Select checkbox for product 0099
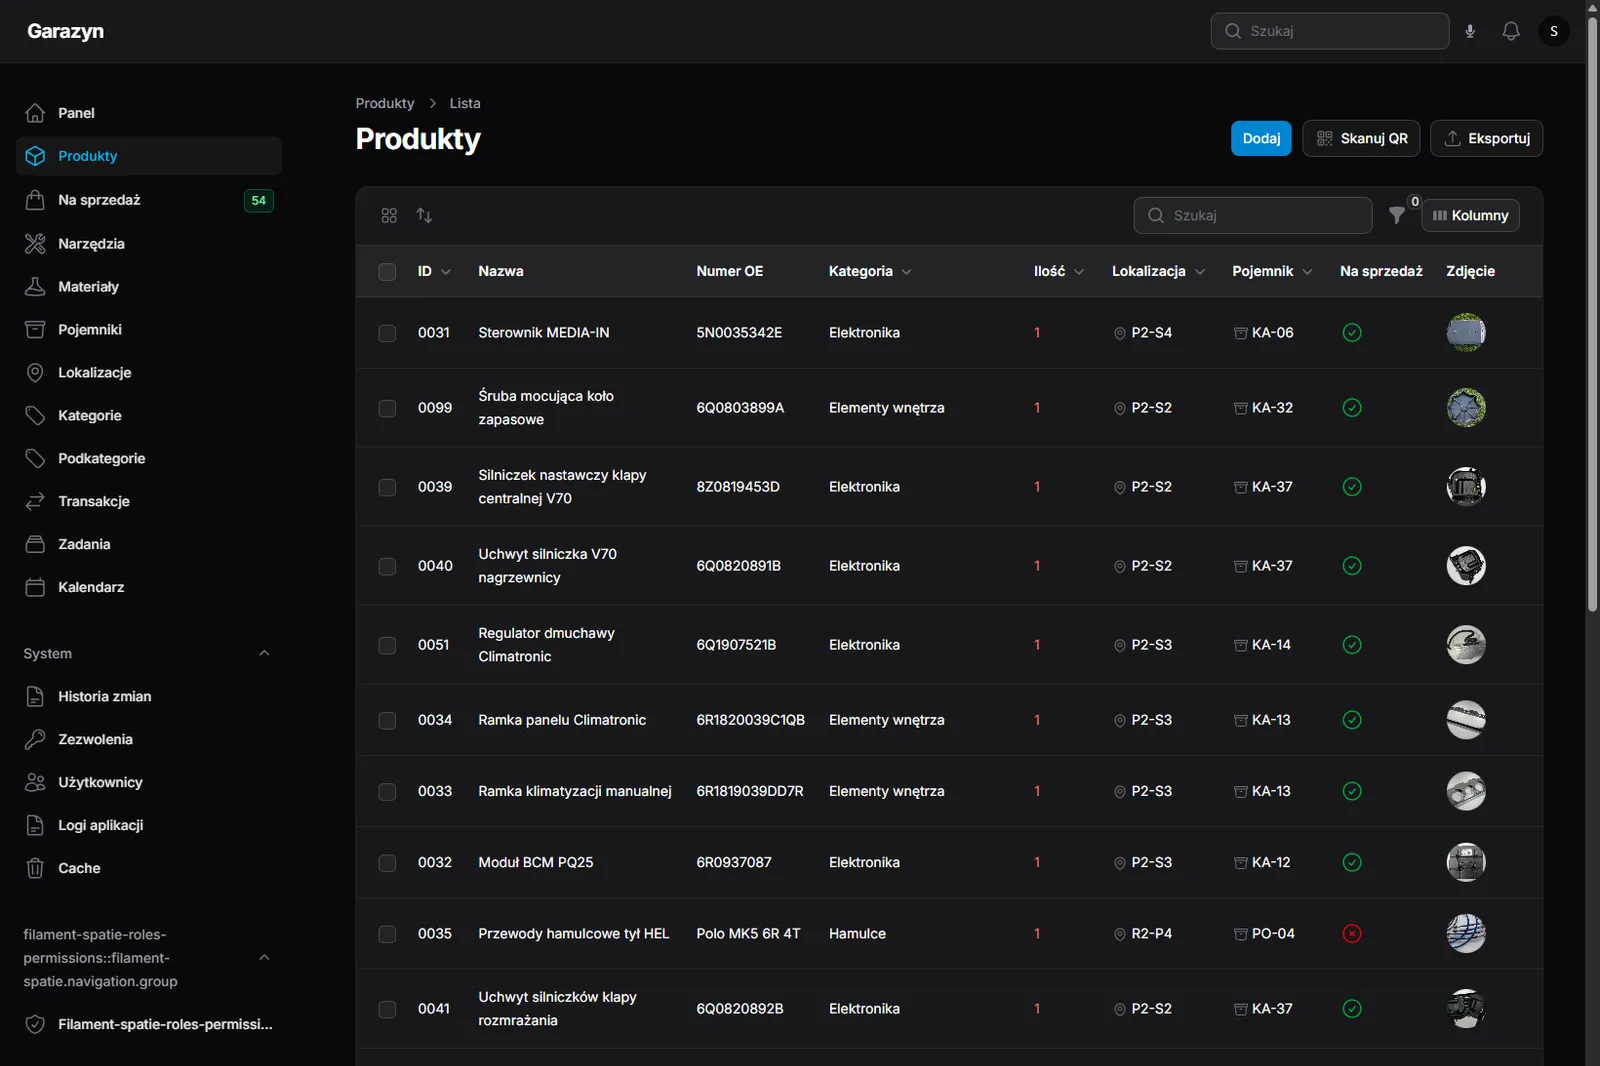1600x1066 pixels. [x=387, y=408]
